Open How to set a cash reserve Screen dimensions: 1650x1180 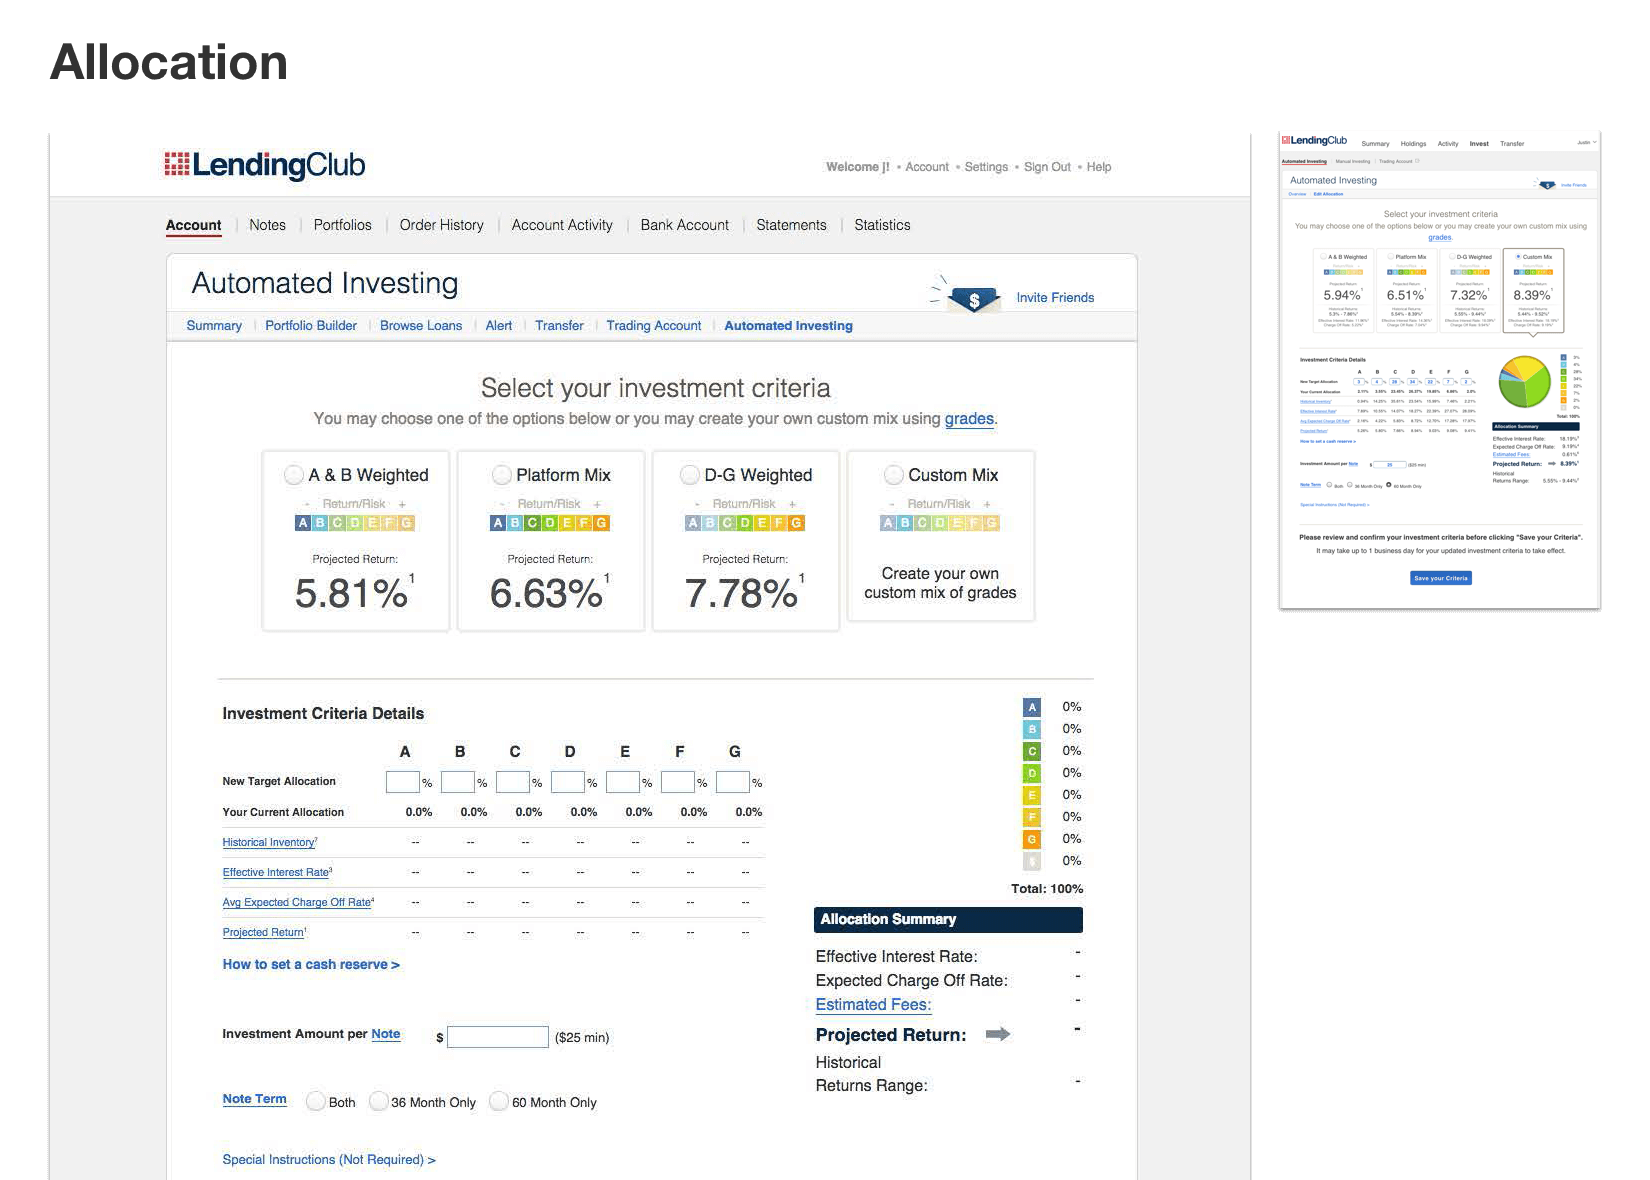pyautogui.click(x=311, y=965)
